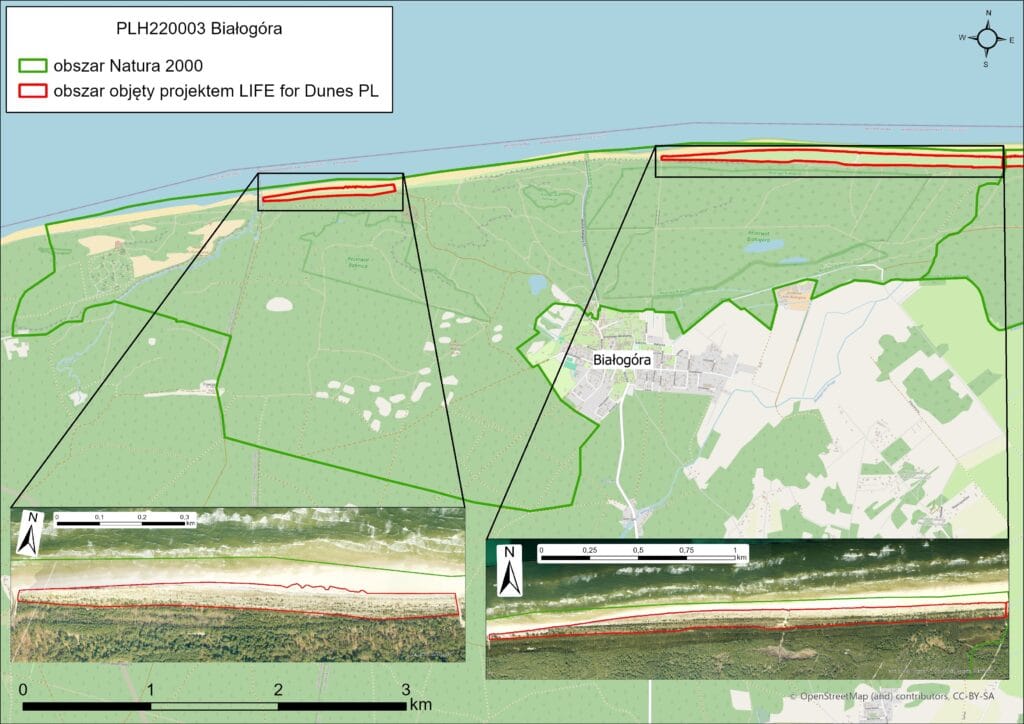Click the 'km' unit label of the main scale bar
Screen dimensions: 1024x724
(x=420, y=705)
